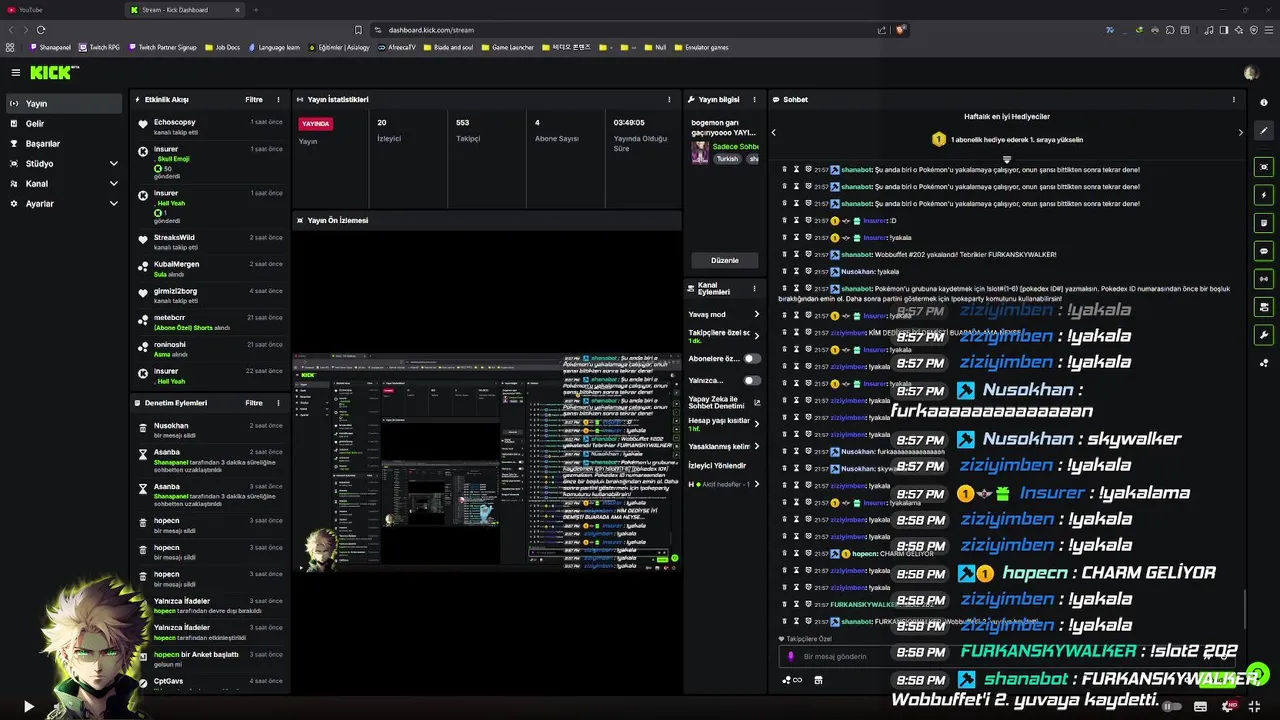The image size is (1280, 720).
Task: Bookmark this page in address bar
Action: click(x=358, y=30)
